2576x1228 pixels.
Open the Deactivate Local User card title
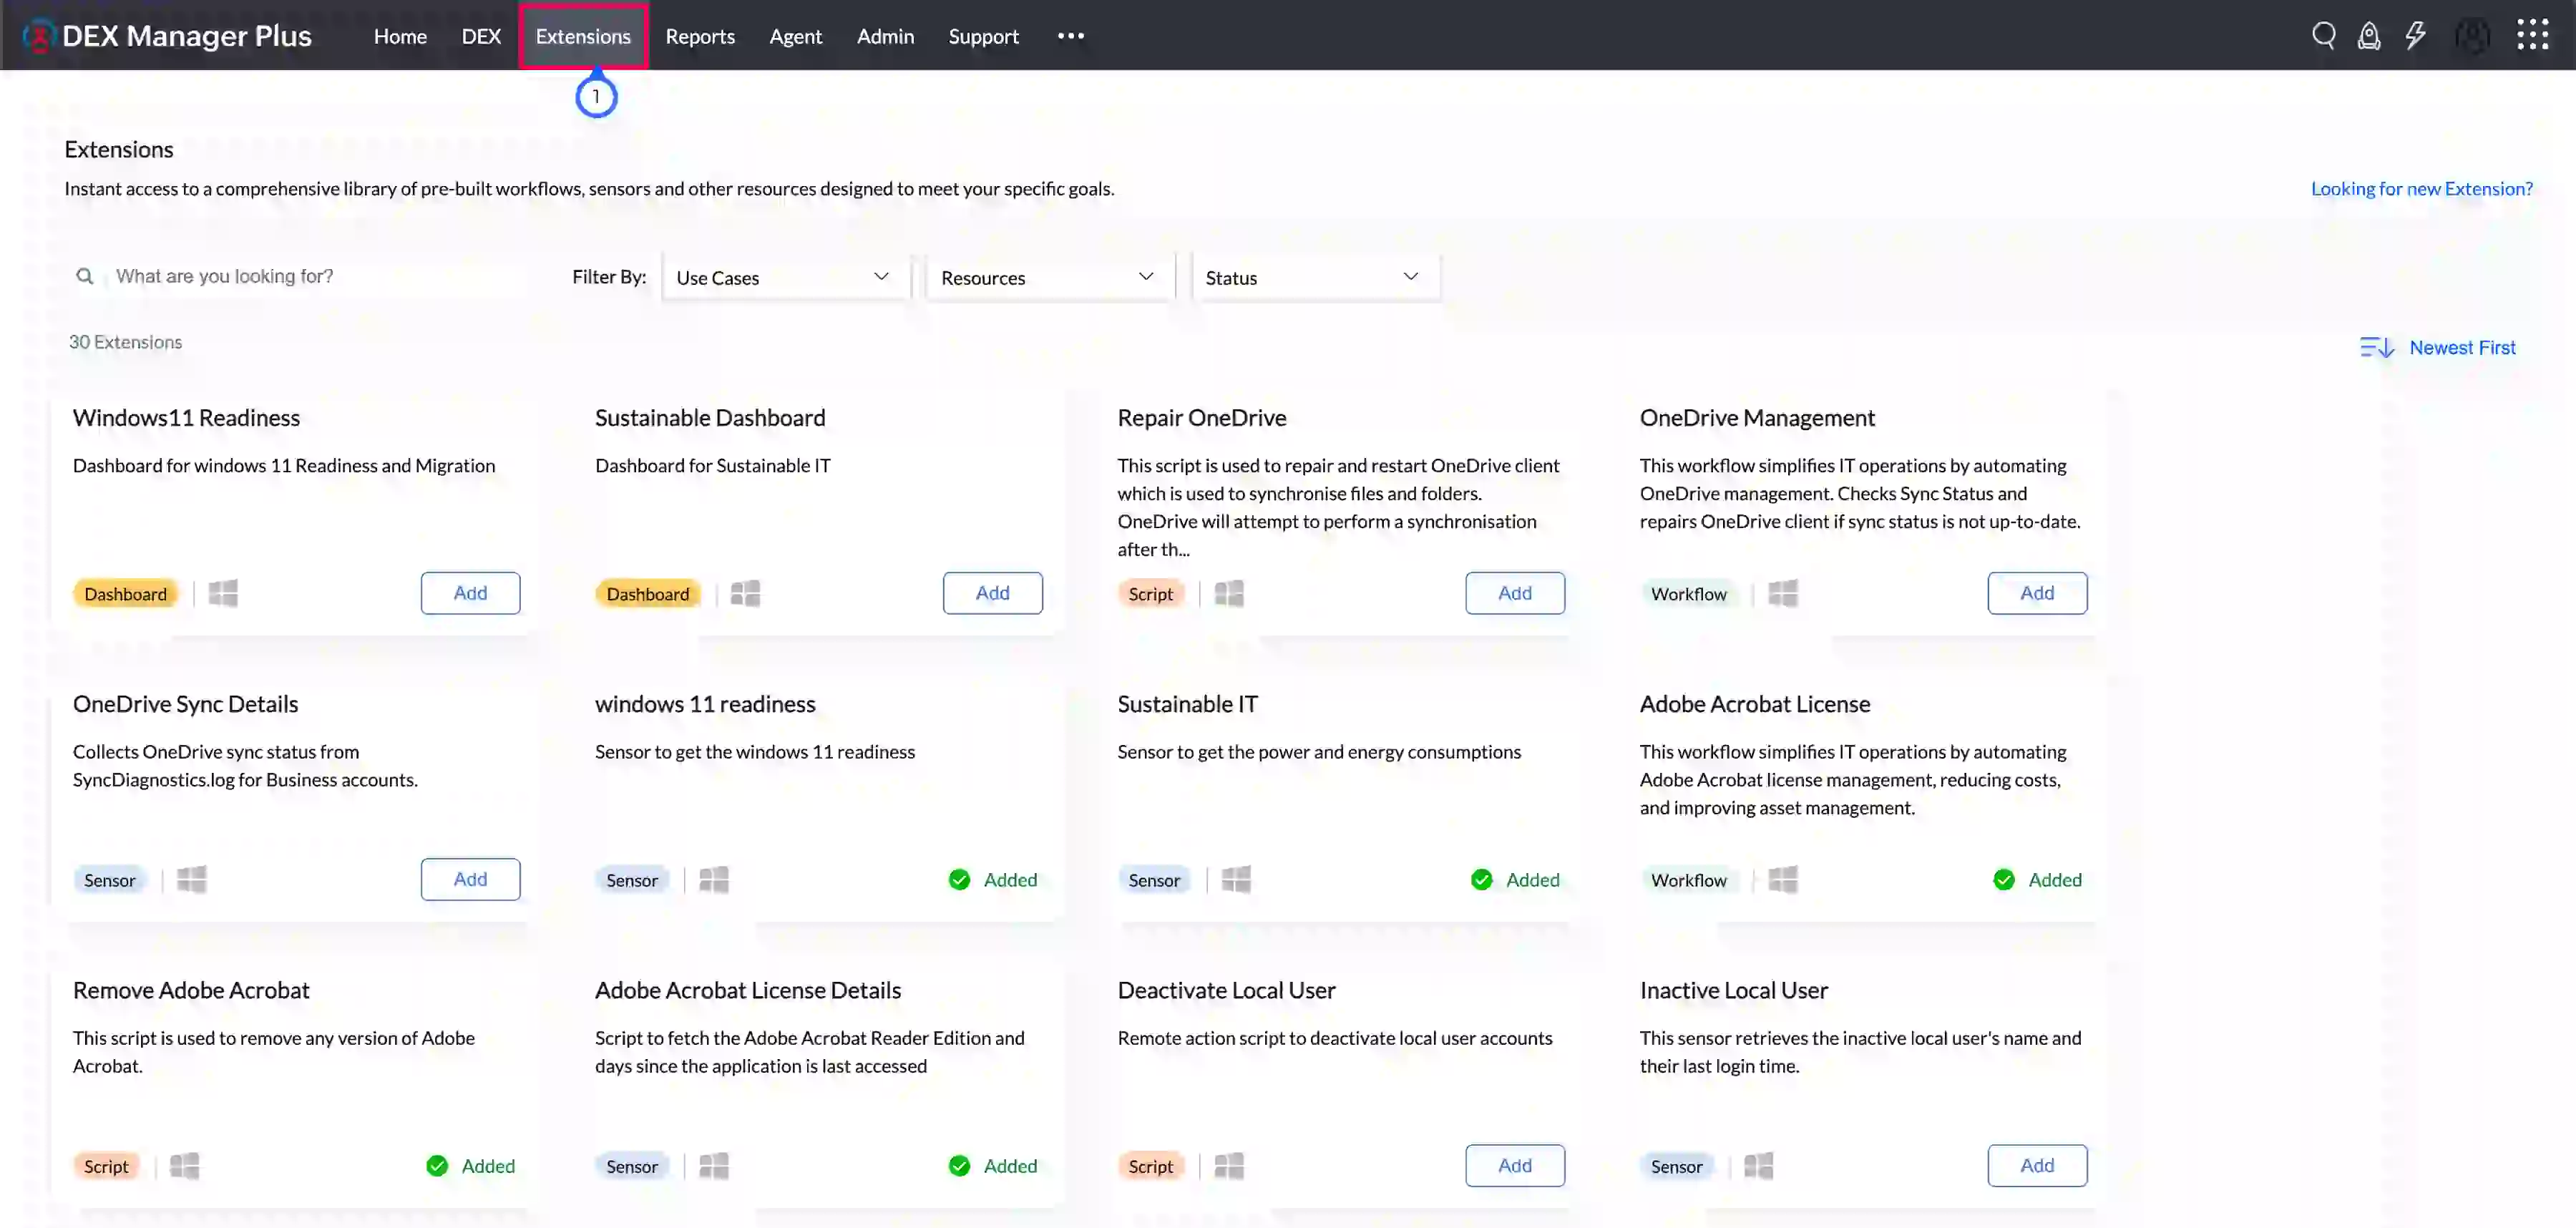[x=1226, y=990]
